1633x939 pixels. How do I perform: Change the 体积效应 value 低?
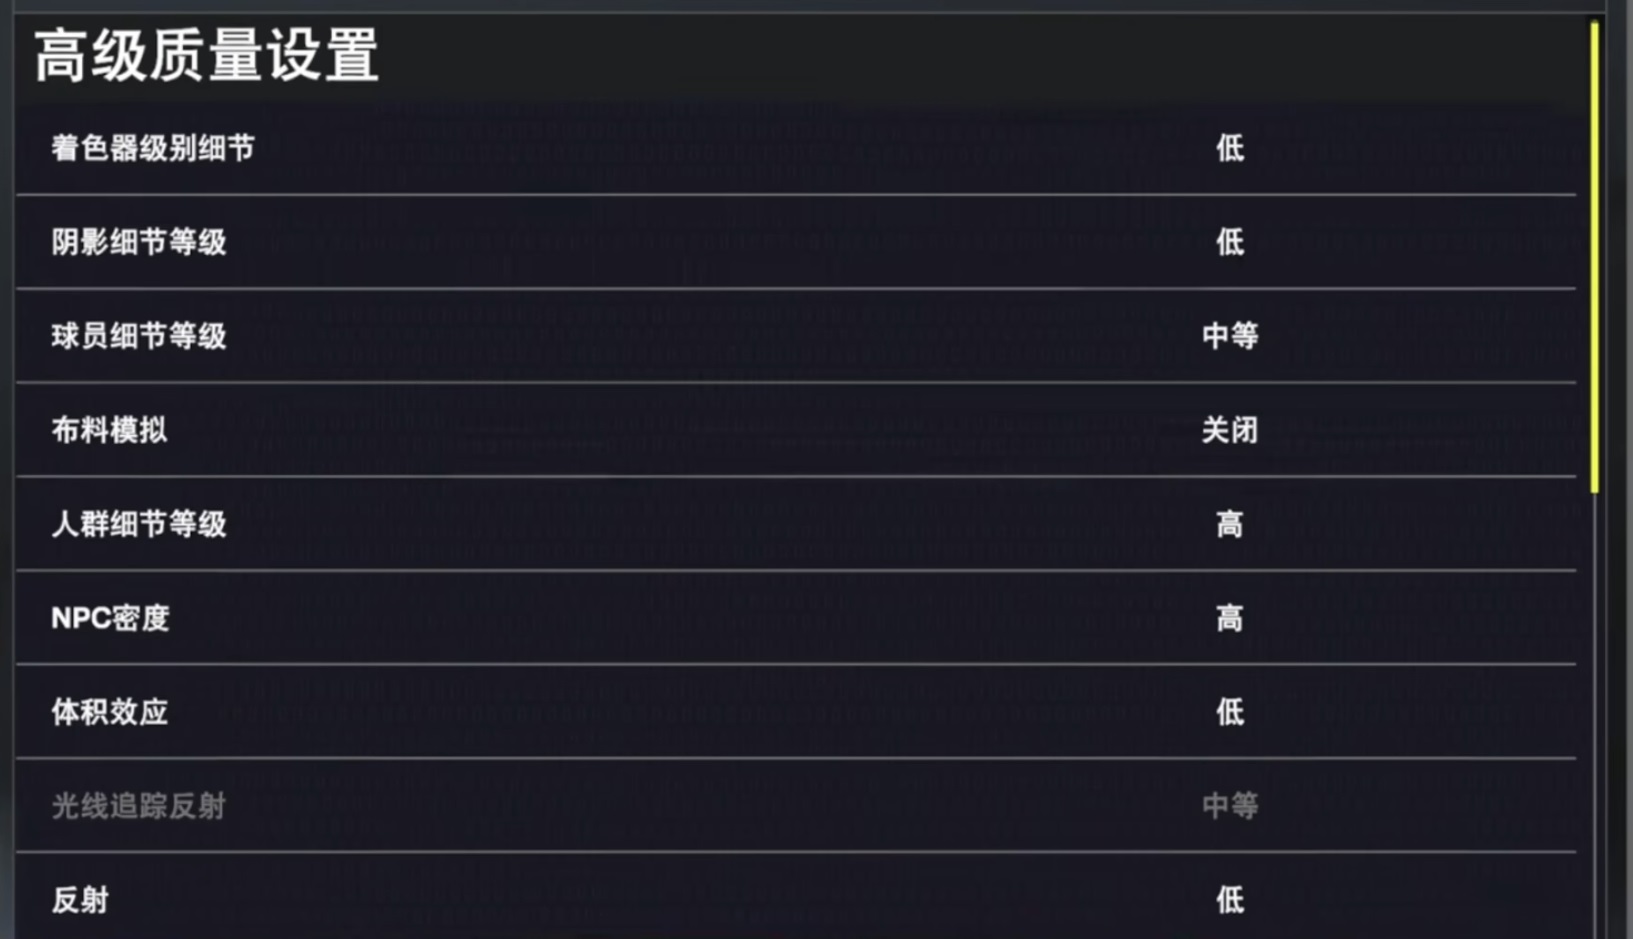click(1229, 712)
